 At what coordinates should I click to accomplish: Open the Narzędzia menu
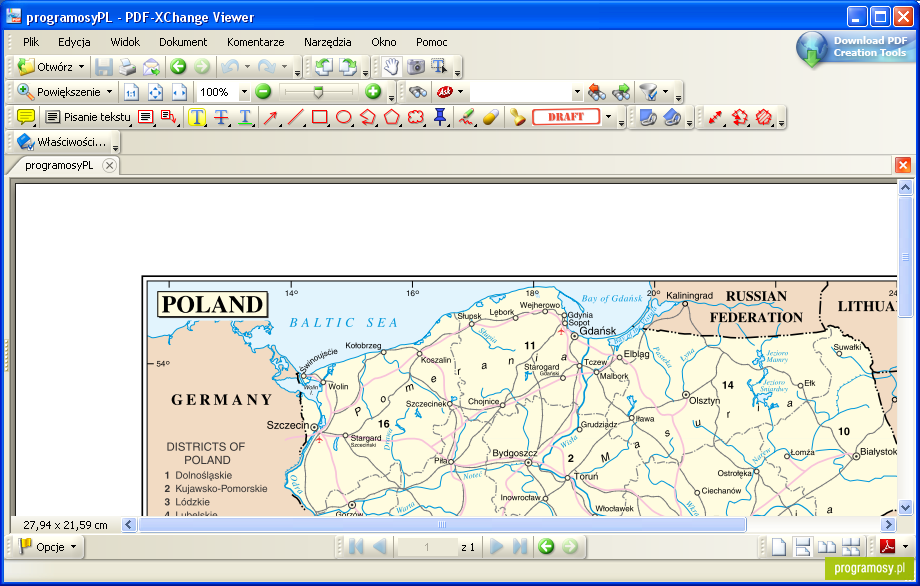[x=328, y=42]
